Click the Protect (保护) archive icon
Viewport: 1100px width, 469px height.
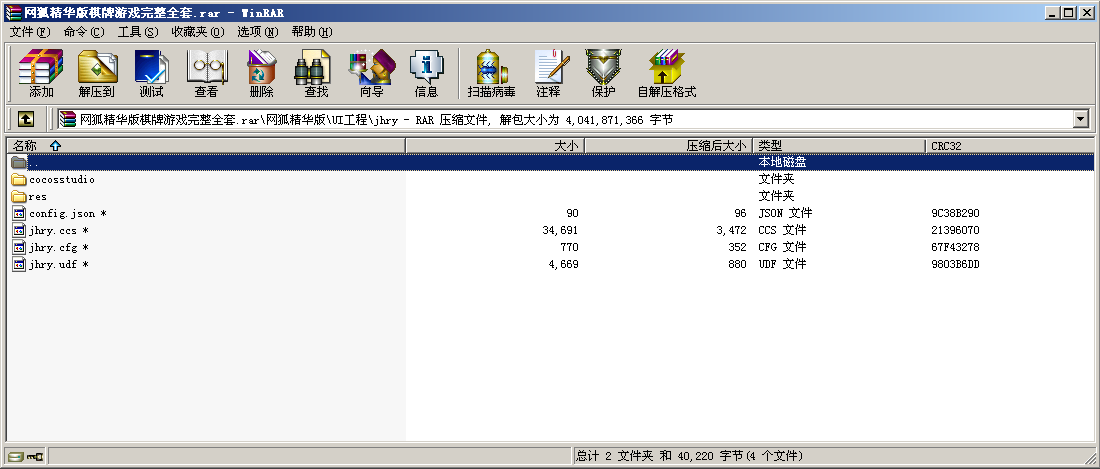603,73
